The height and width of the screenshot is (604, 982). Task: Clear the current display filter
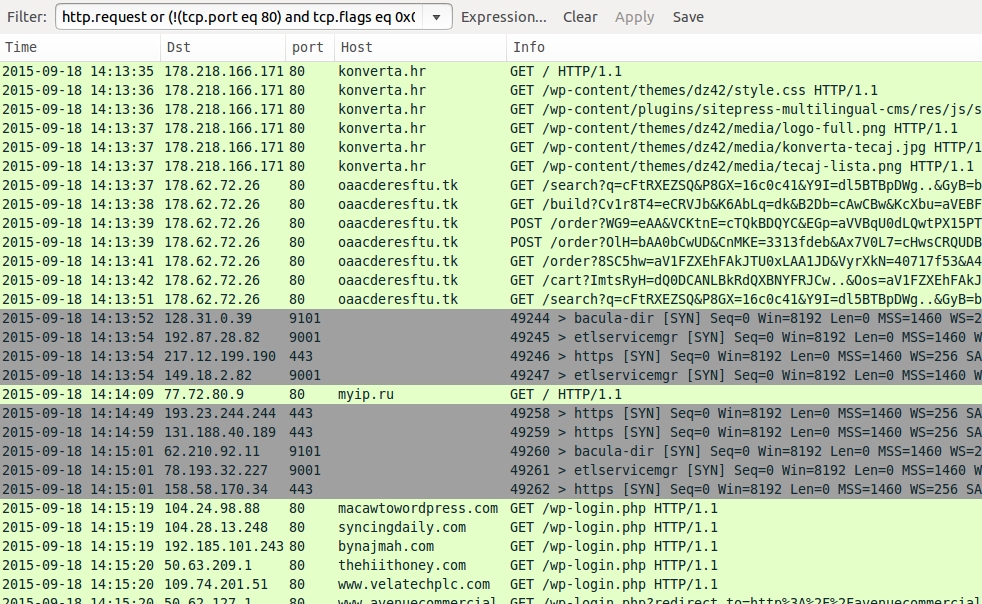[x=580, y=17]
